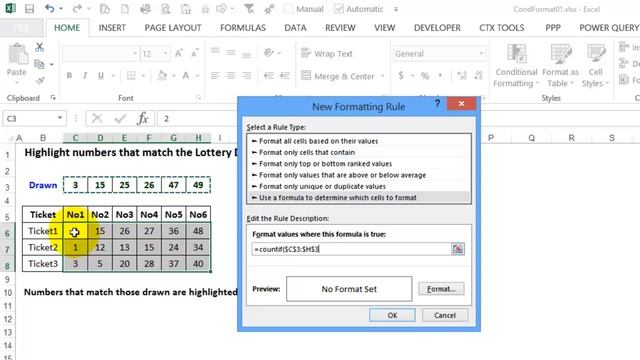Image resolution: width=640 pixels, height=360 pixels.
Task: Select 'Format only cells that contain' rule type
Action: tap(359, 152)
